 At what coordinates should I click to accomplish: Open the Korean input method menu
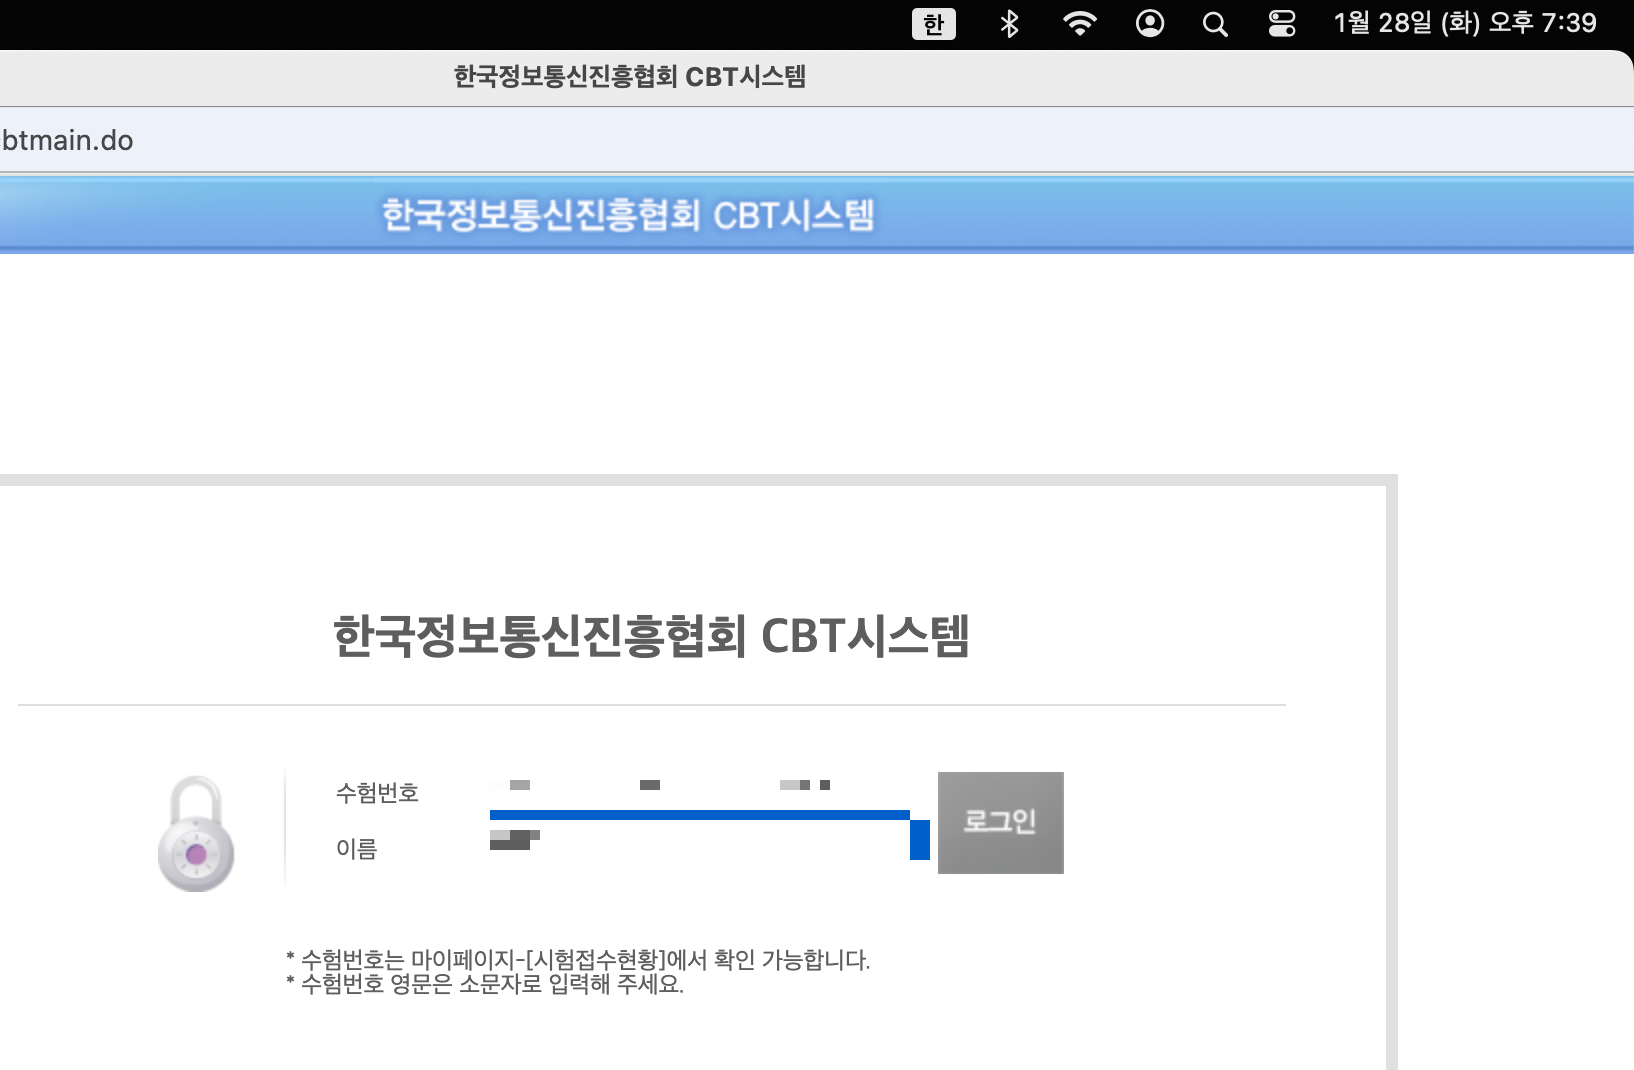point(933,24)
